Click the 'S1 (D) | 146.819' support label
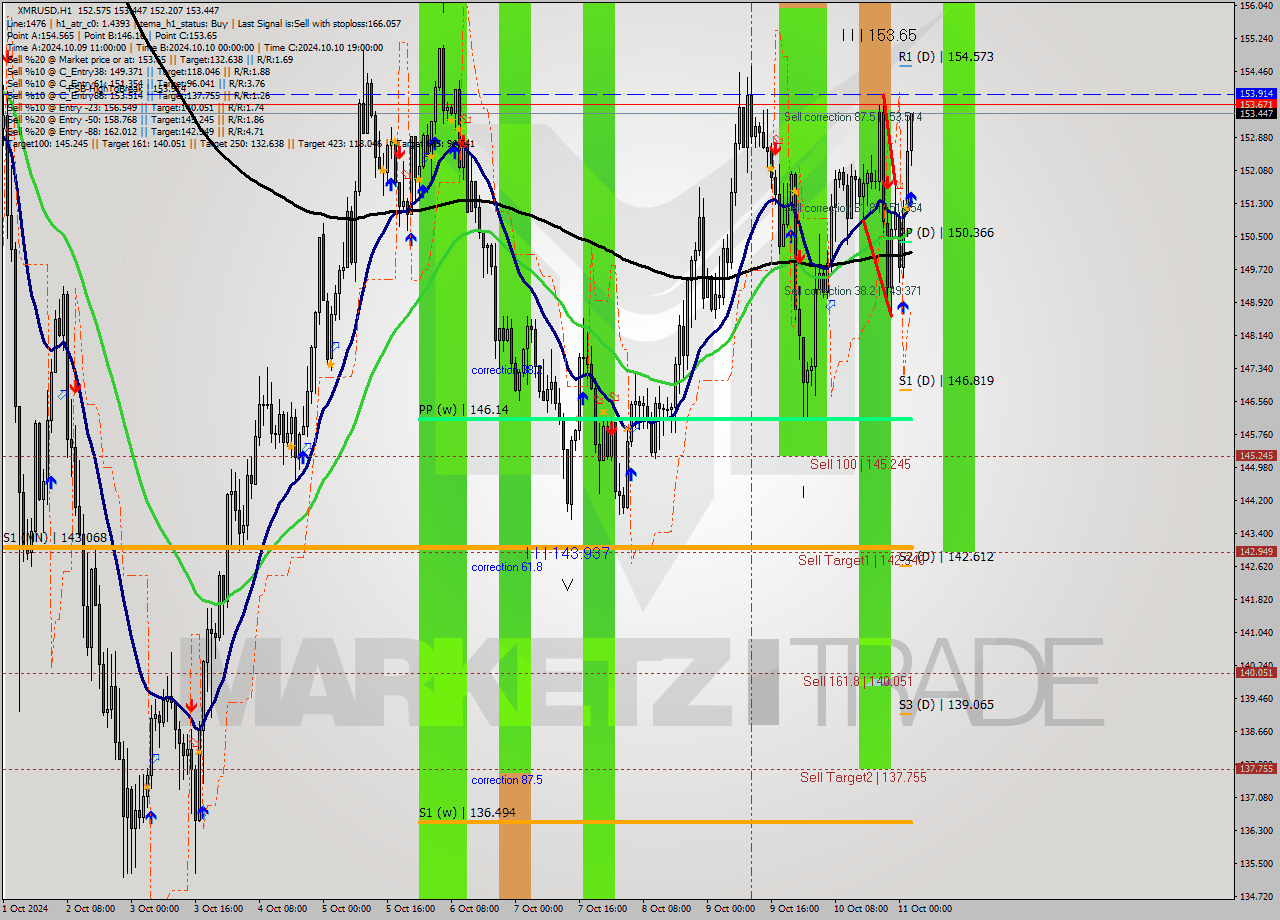Image resolution: width=1280 pixels, height=920 pixels. (x=946, y=381)
